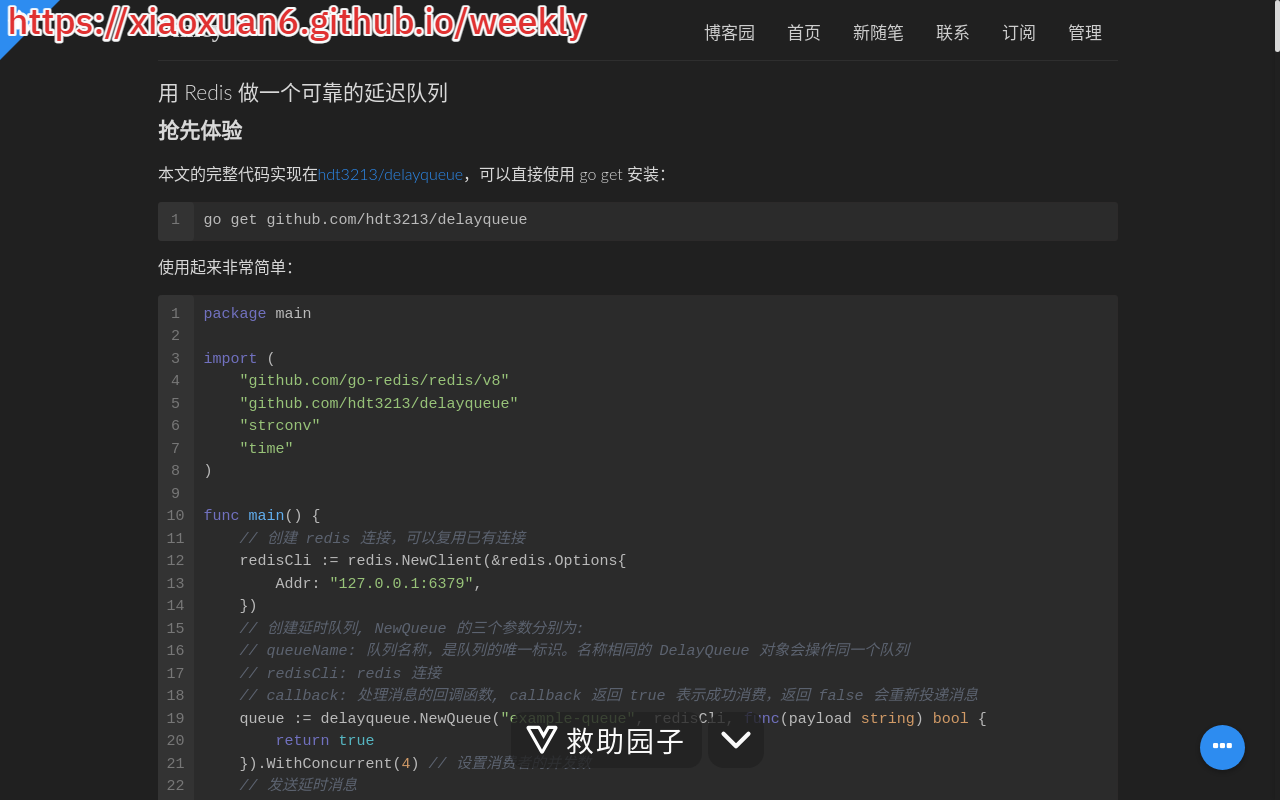Open the 博客园 navigation link
The height and width of the screenshot is (800, 1280).
pyautogui.click(x=729, y=33)
